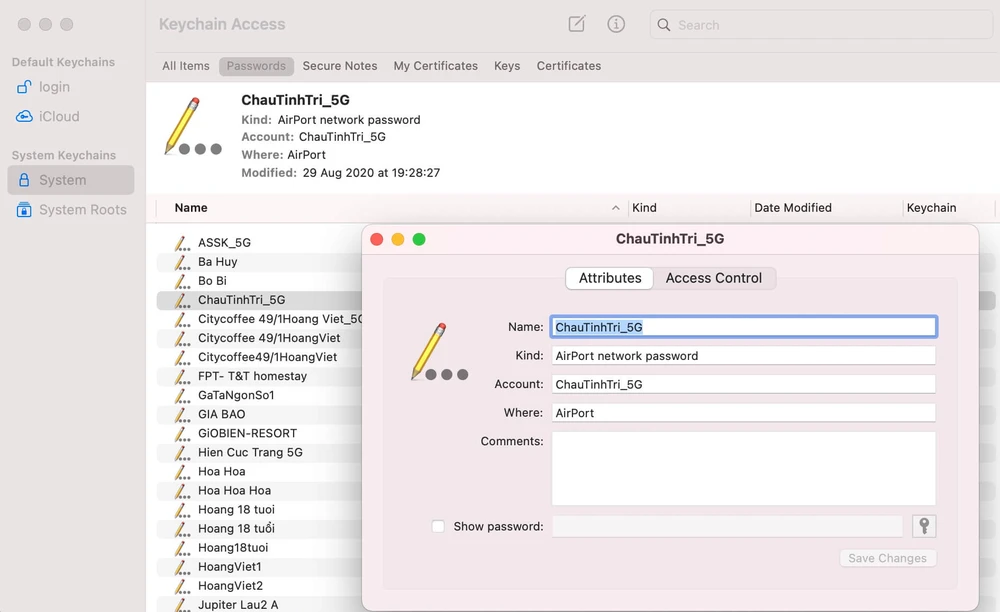
Task: Click the compose new keychain item icon
Action: 577,24
